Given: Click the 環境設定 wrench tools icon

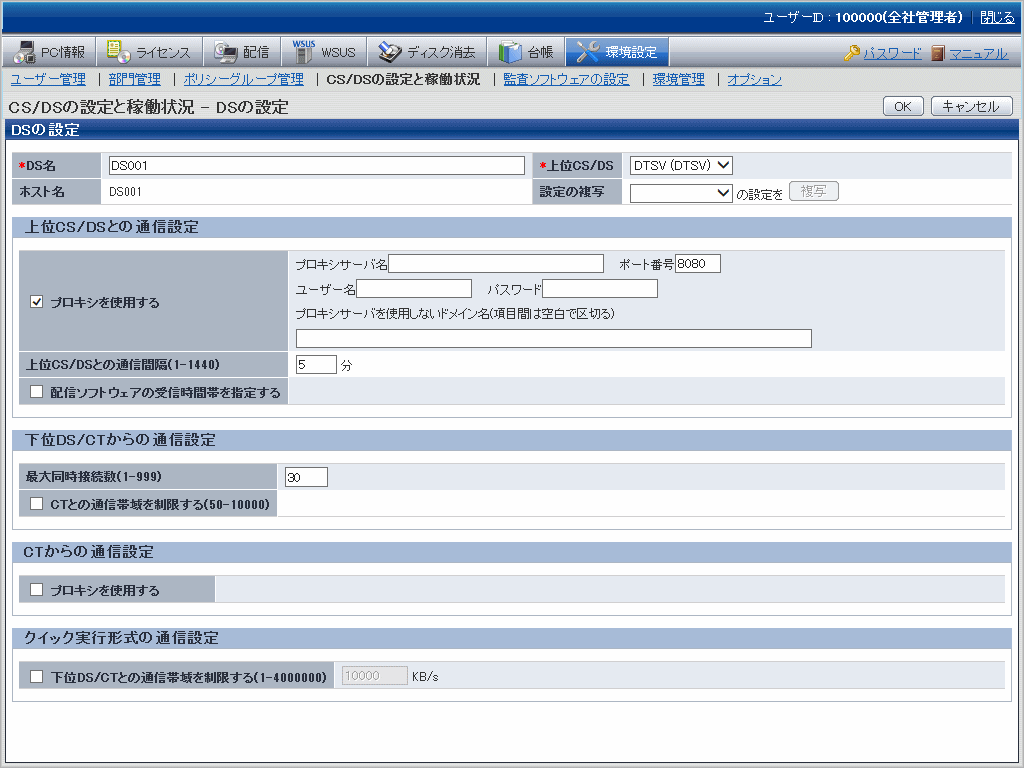Looking at the screenshot, I should 588,52.
